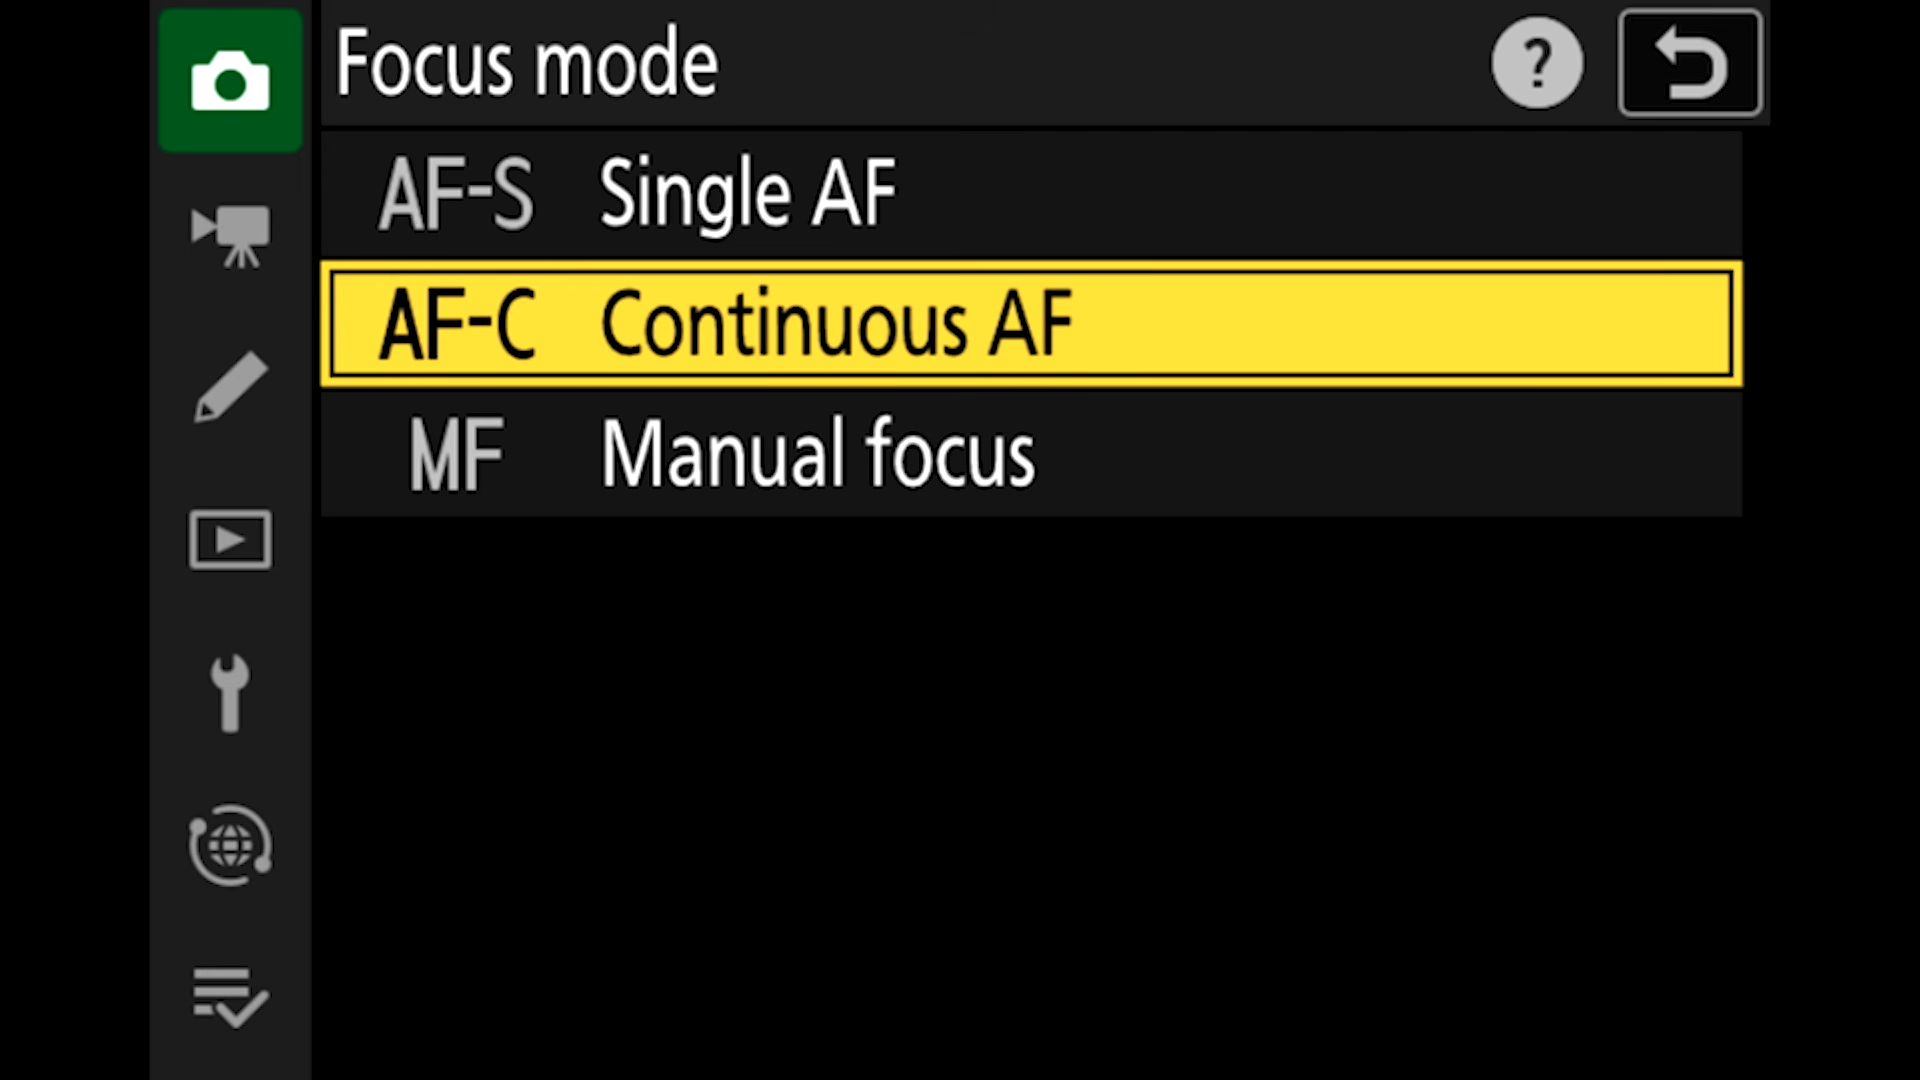Switch to the Movie Shooting menu icon
Viewport: 1920px width, 1080px height.
[230, 234]
